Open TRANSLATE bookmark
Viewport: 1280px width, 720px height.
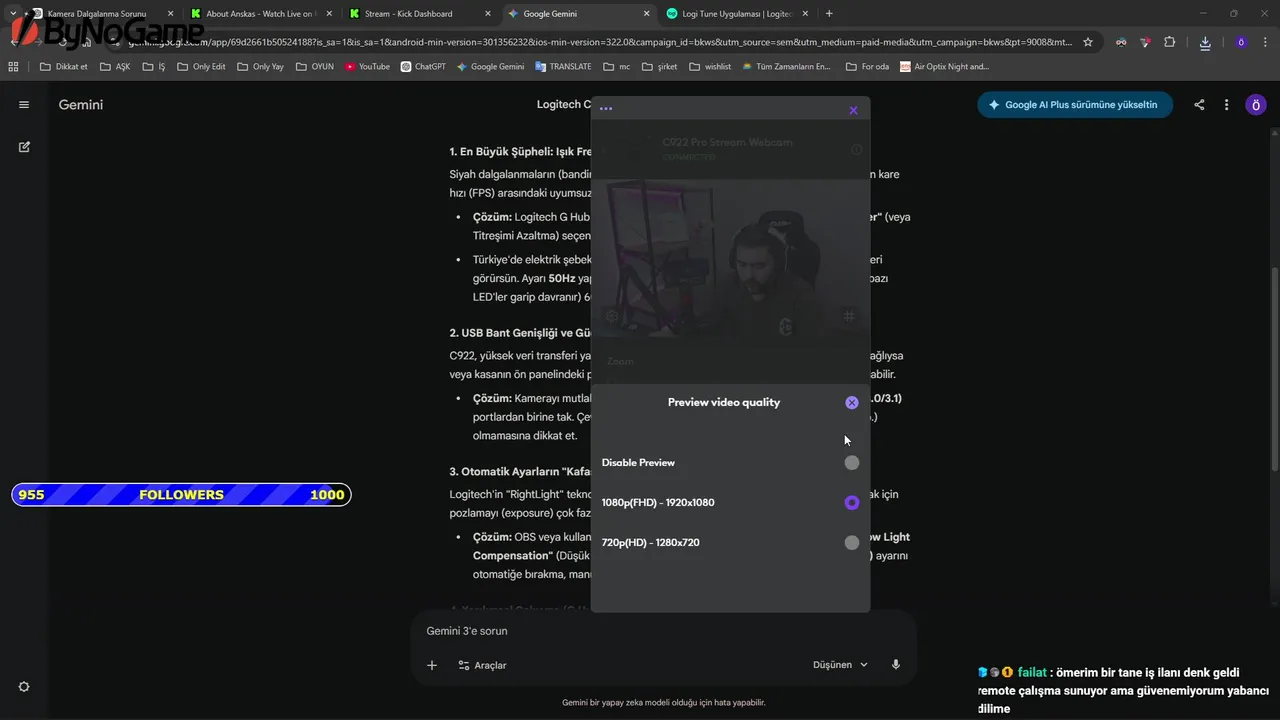click(563, 67)
